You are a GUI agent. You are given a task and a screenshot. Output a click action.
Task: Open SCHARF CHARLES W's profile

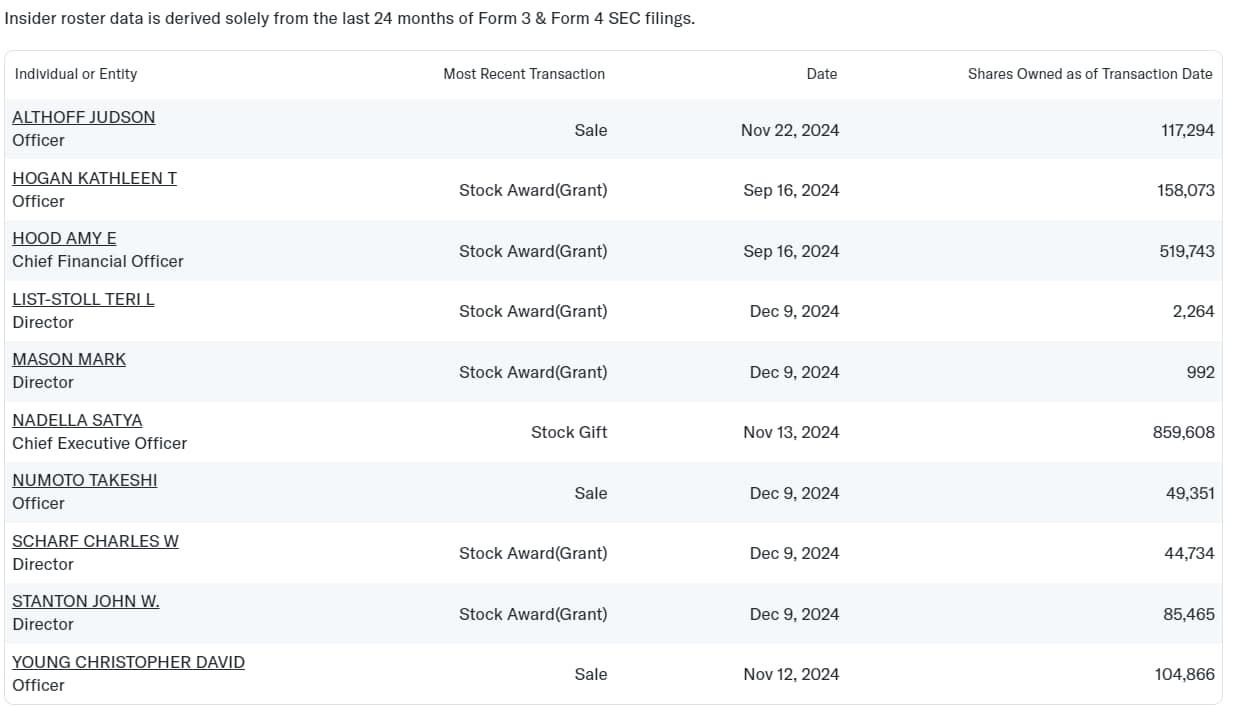pos(96,540)
